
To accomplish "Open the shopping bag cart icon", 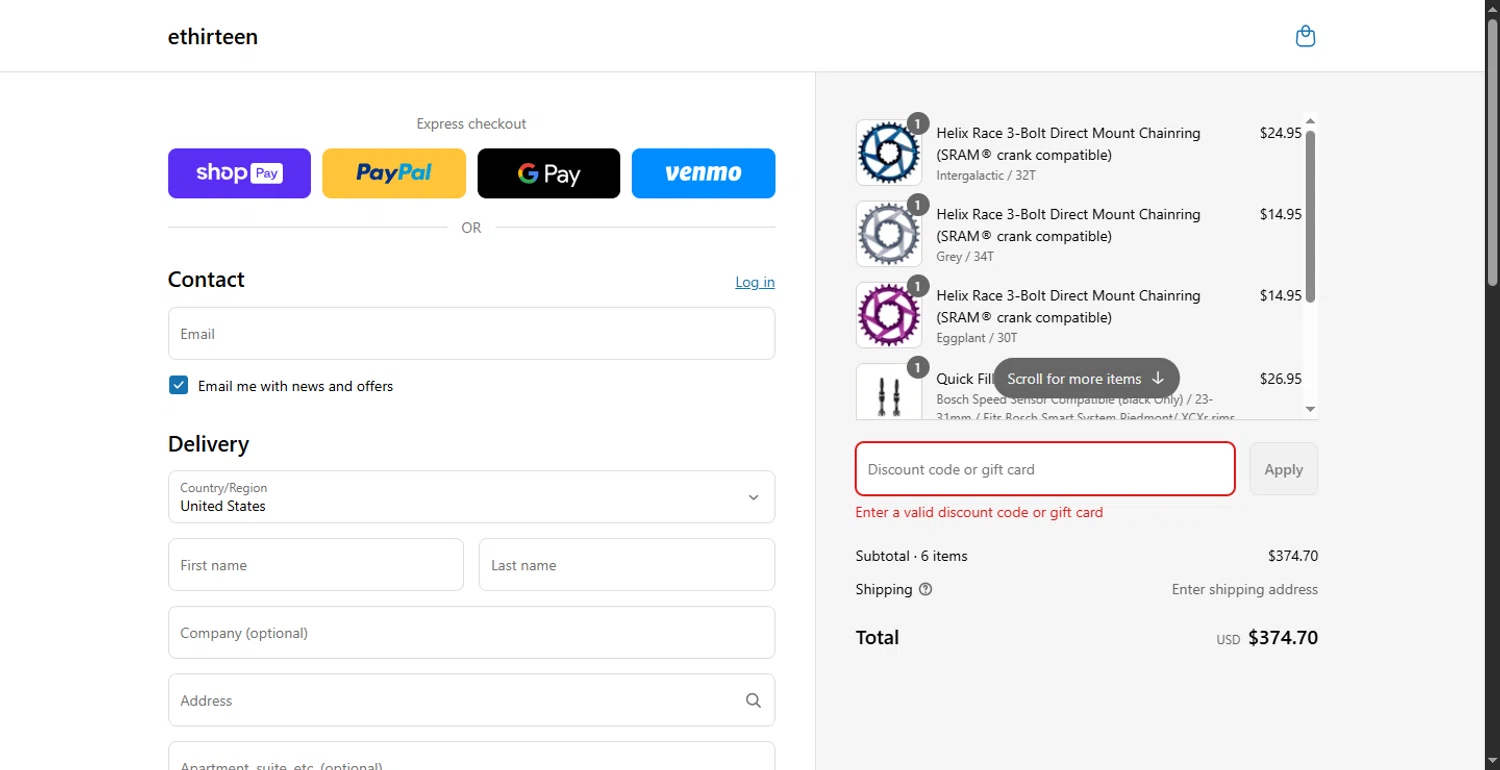I will click(1305, 37).
